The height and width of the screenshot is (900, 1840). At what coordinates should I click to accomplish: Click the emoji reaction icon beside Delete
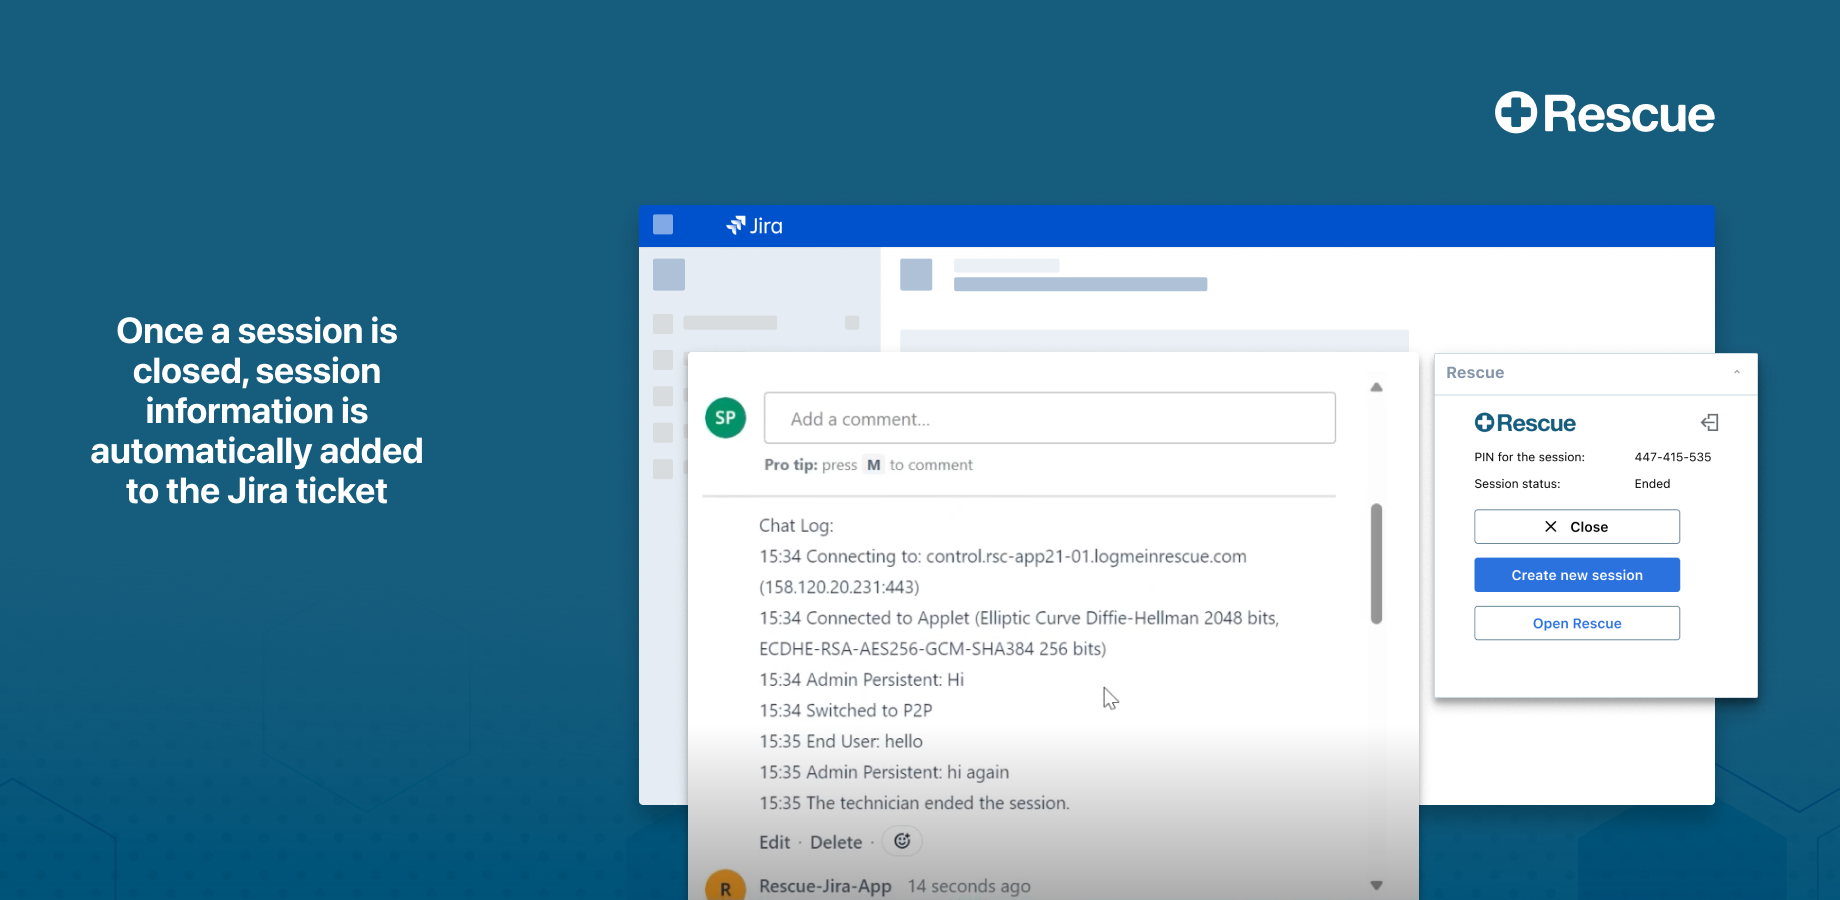click(902, 841)
